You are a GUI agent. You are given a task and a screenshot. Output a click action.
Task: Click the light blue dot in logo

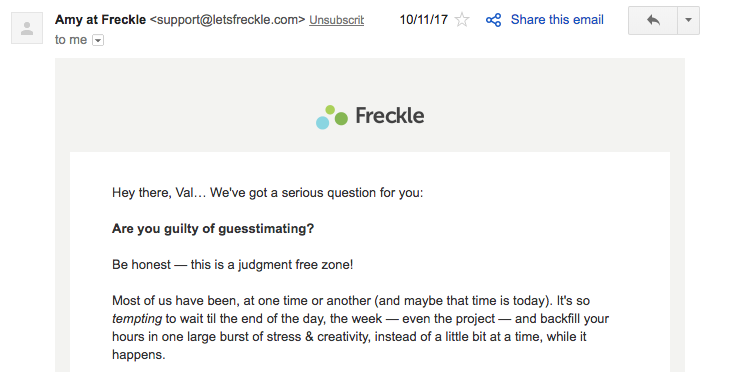tap(323, 123)
